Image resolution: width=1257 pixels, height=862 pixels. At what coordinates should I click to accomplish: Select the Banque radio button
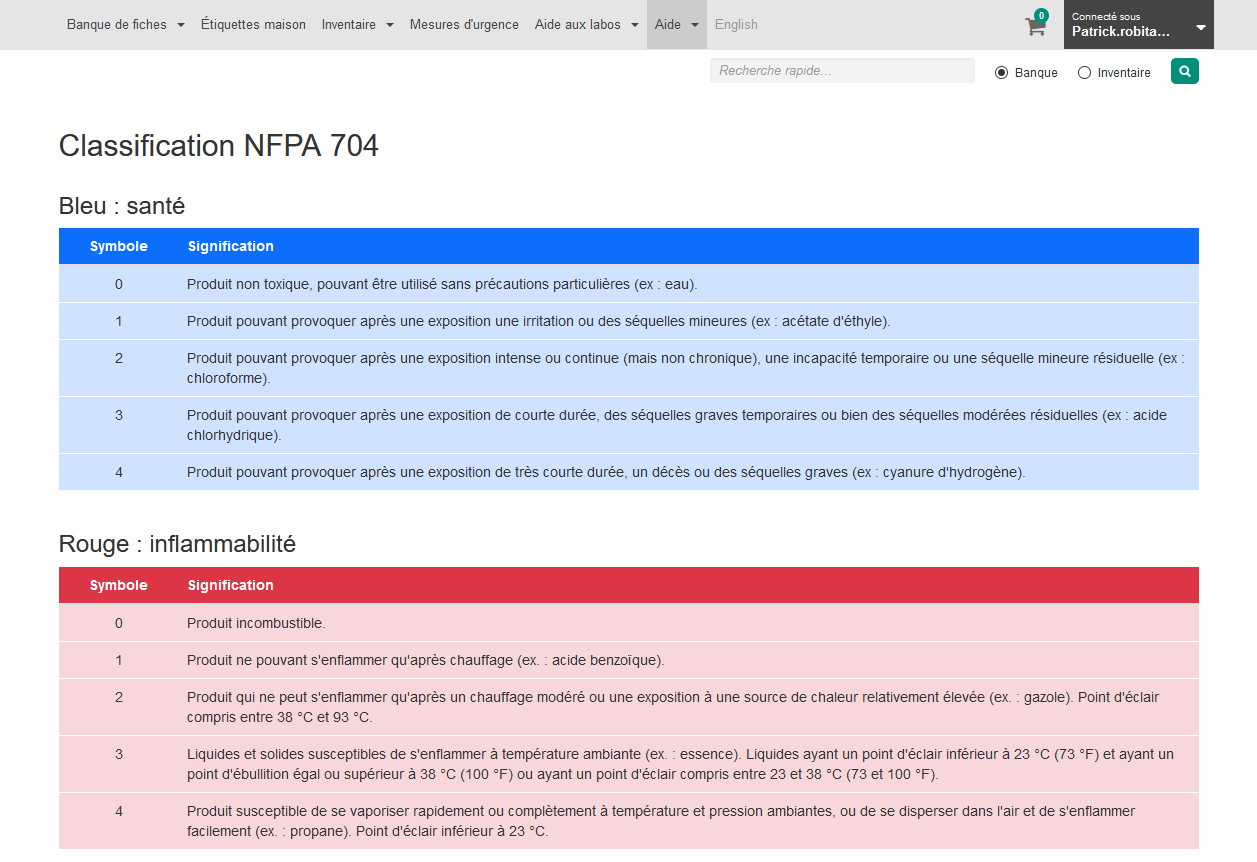(1001, 73)
